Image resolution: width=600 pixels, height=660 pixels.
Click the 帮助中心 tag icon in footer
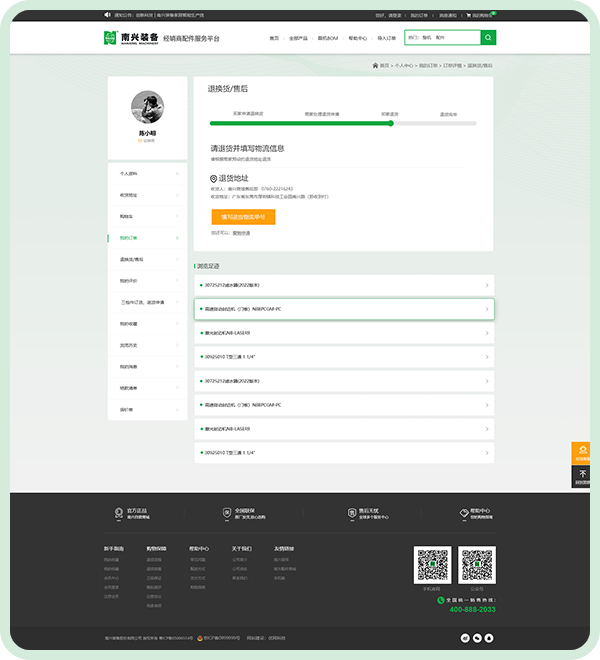tap(463, 512)
